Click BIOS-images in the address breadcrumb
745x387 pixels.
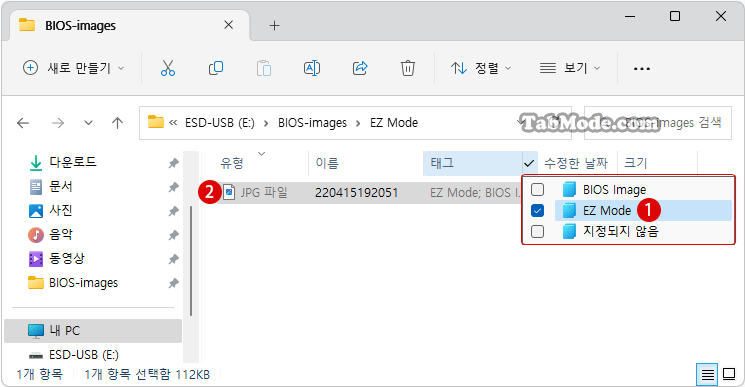[x=312, y=123]
